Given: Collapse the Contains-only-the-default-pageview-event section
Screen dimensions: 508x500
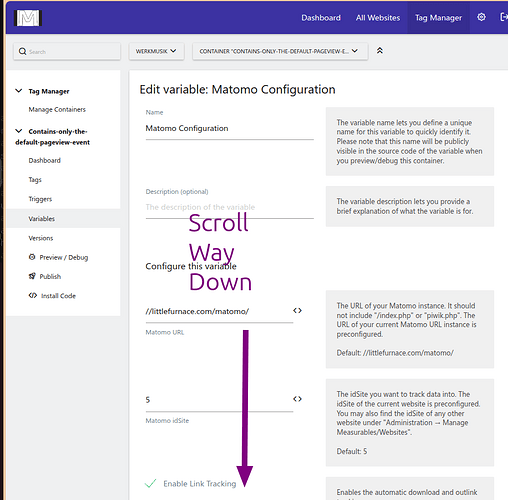Looking at the screenshot, I should point(19,131).
